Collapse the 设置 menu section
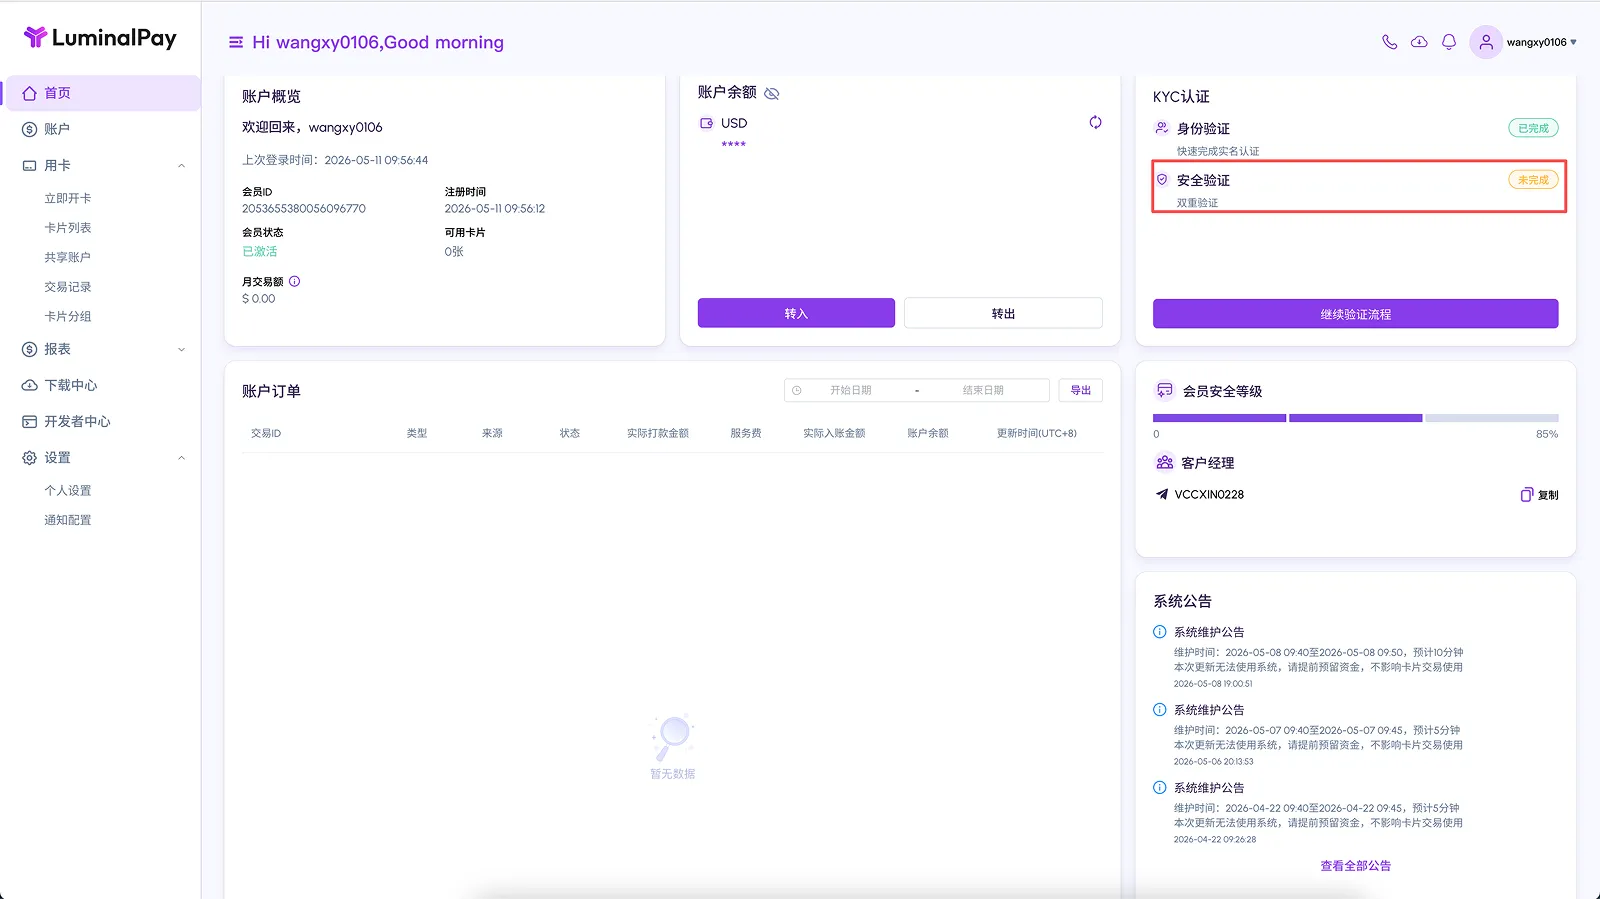 [x=181, y=458]
